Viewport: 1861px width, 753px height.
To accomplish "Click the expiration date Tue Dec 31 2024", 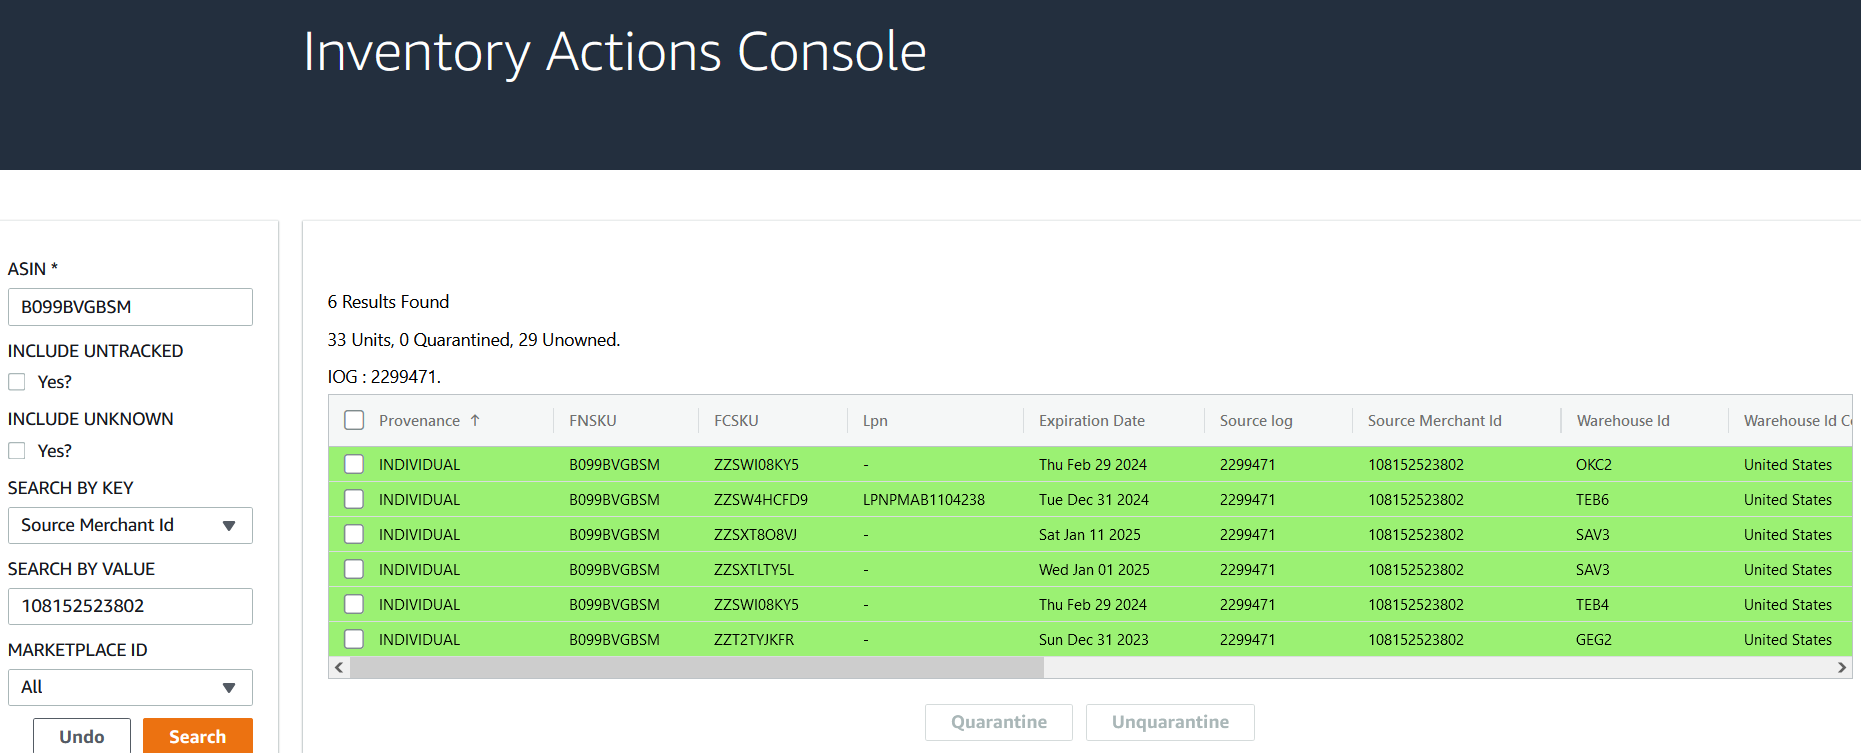I will 1094,500.
